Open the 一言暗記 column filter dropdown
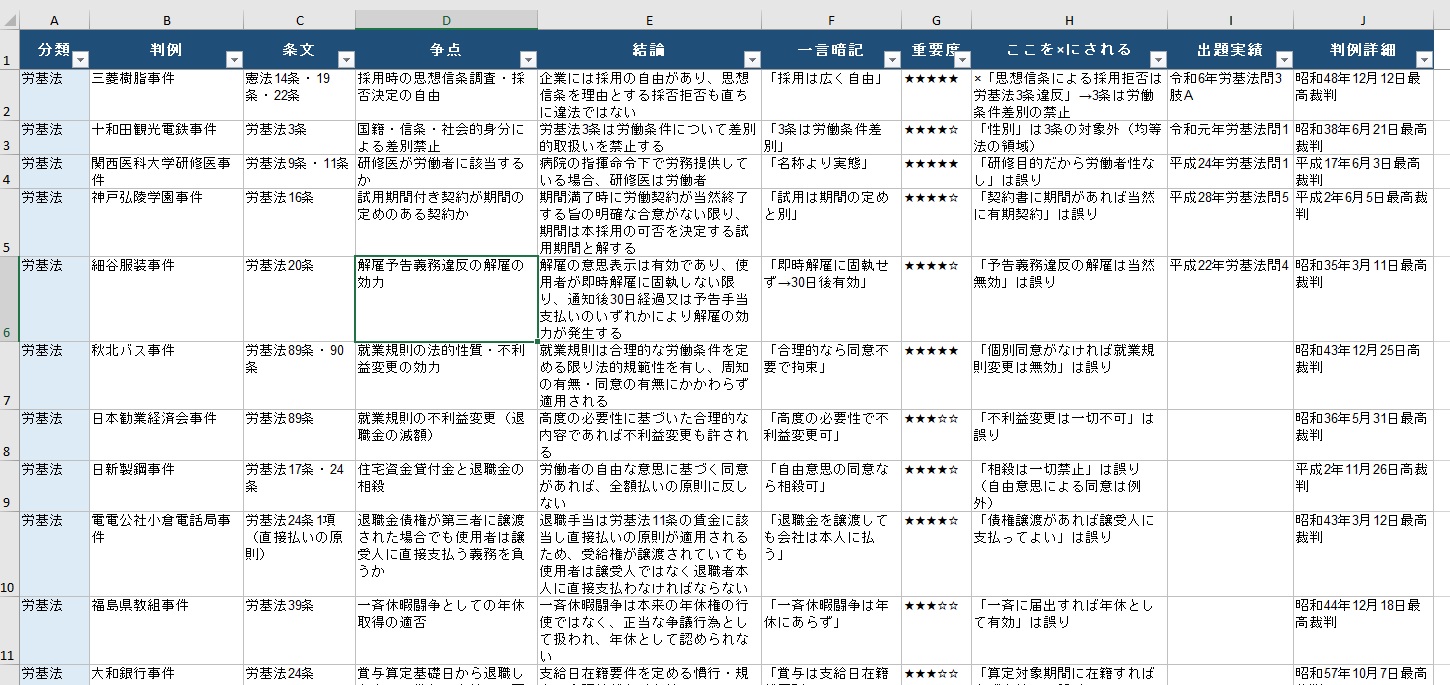Screen dimensions: 1450x685 click(892, 59)
